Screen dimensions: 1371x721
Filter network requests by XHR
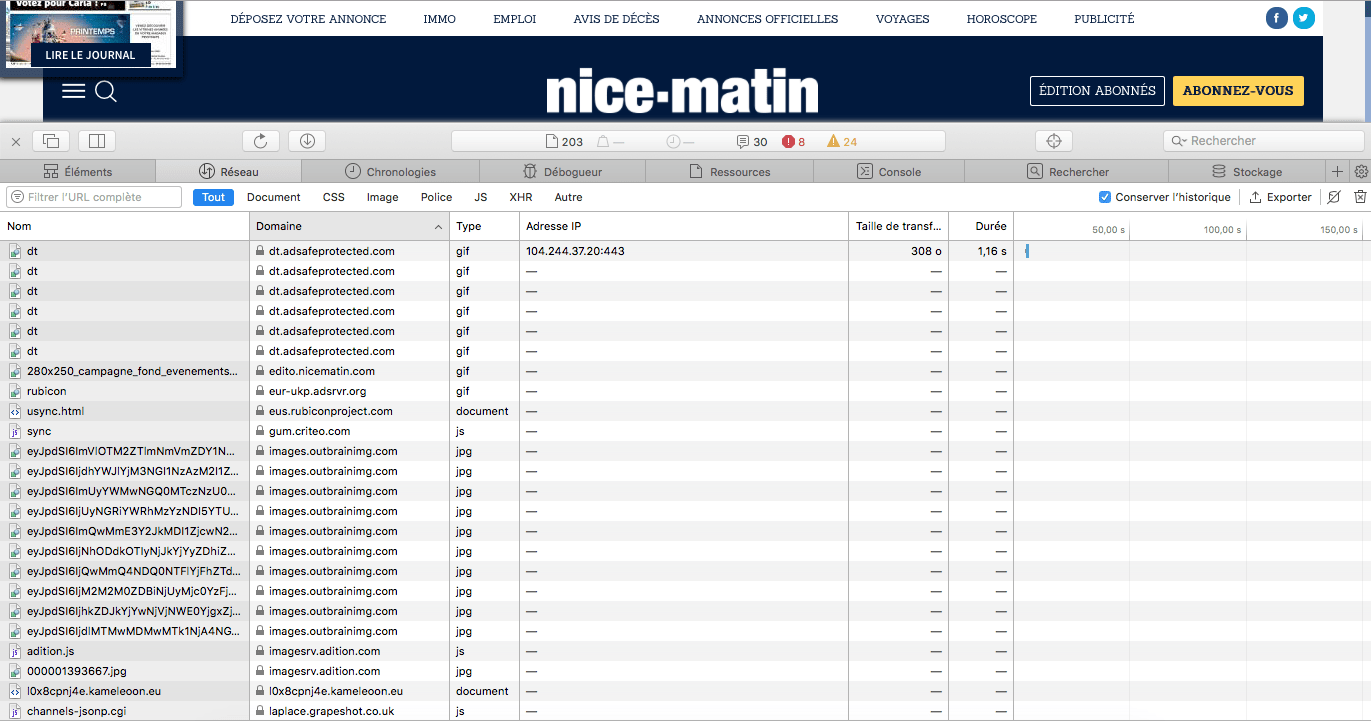tap(521, 197)
